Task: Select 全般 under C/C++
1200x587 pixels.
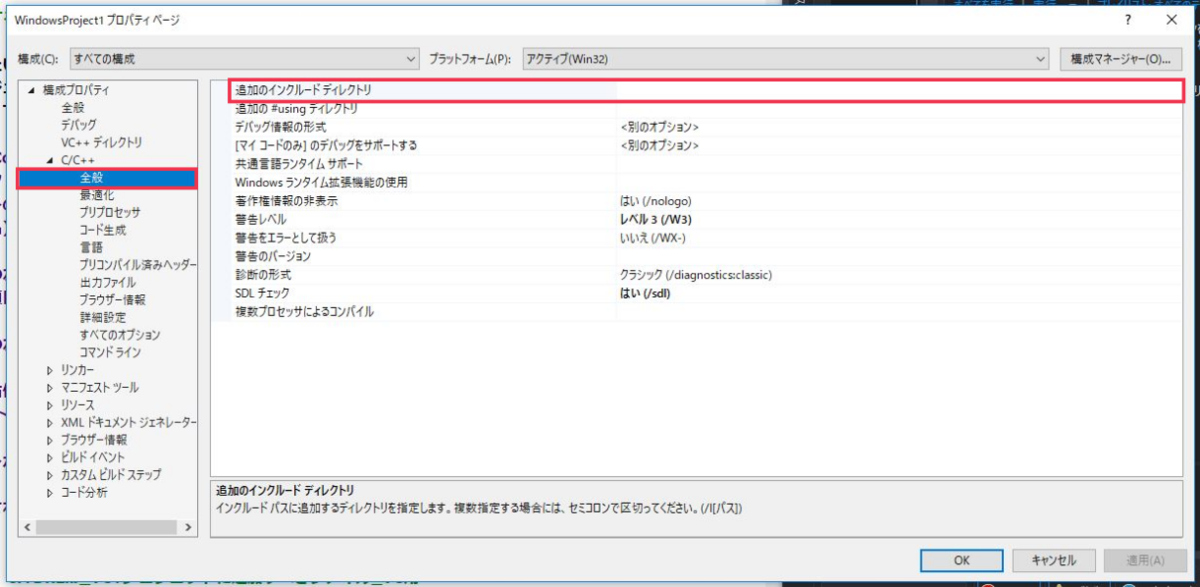Action: tap(92, 178)
